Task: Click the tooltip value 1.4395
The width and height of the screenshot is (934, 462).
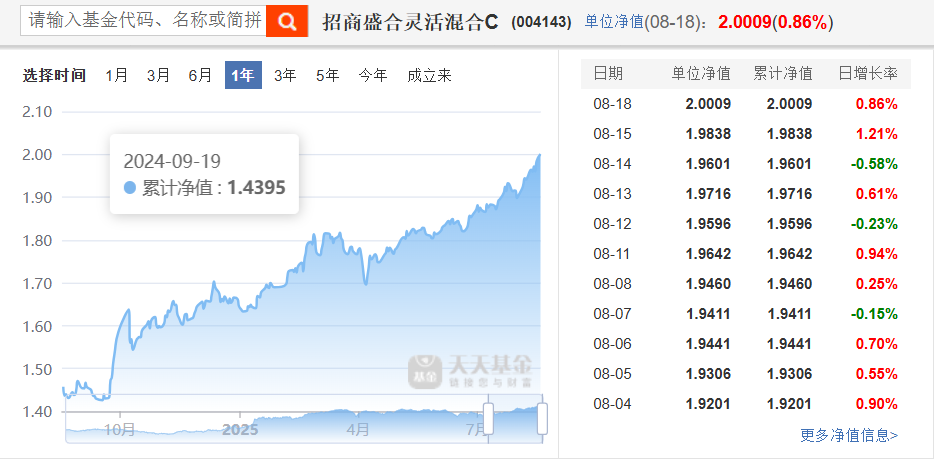Action: [x=257, y=188]
